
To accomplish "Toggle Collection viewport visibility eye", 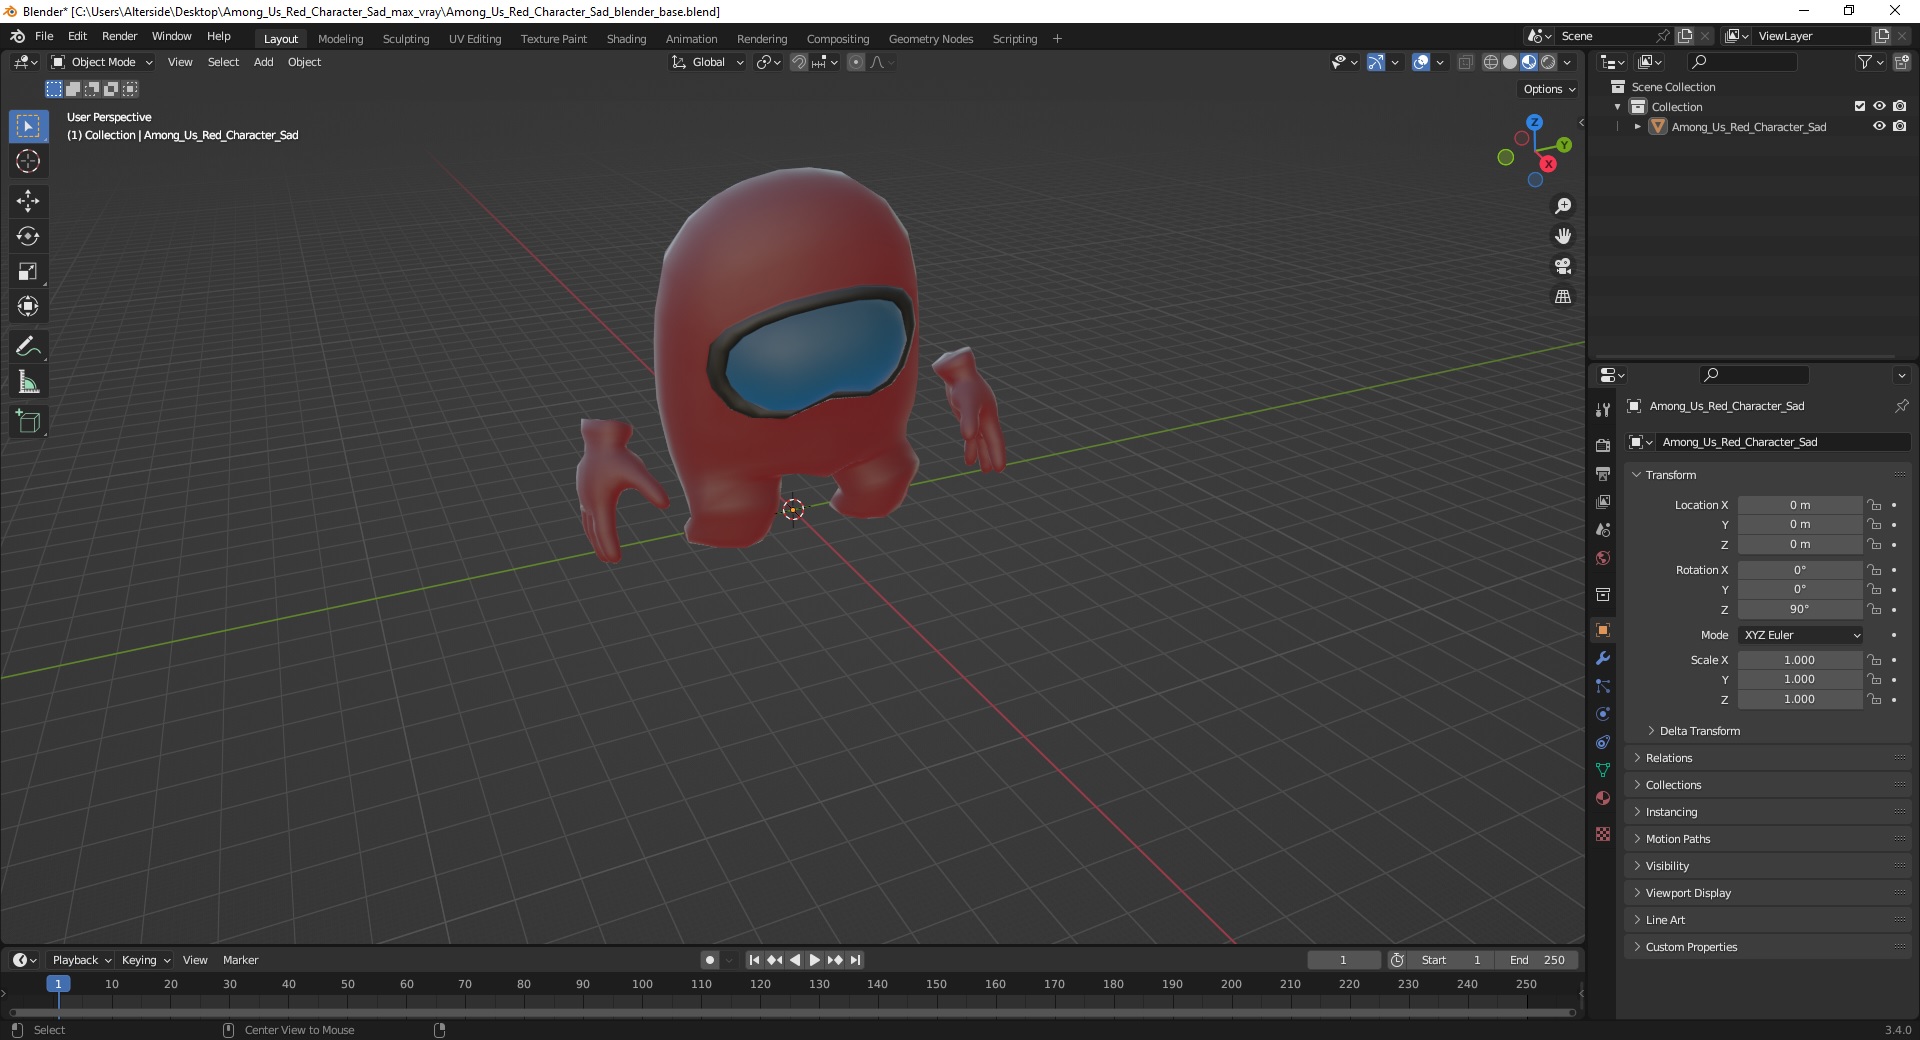I will pos(1879,106).
